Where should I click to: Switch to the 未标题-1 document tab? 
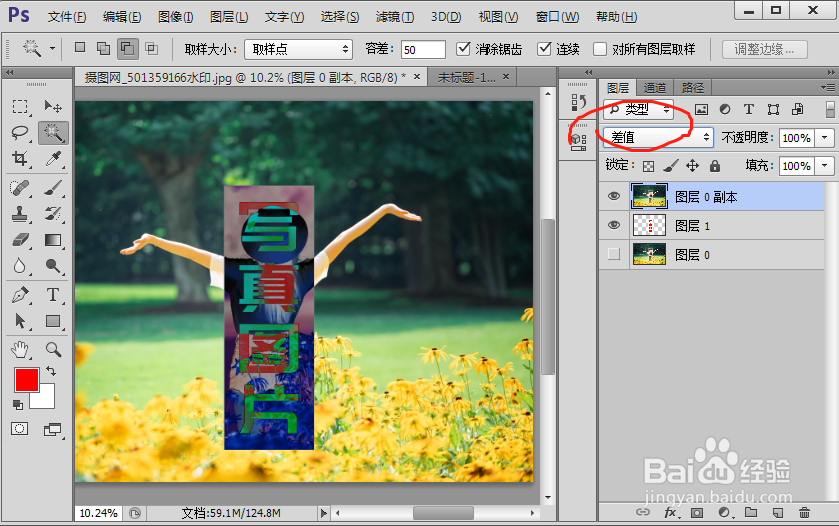(x=467, y=78)
